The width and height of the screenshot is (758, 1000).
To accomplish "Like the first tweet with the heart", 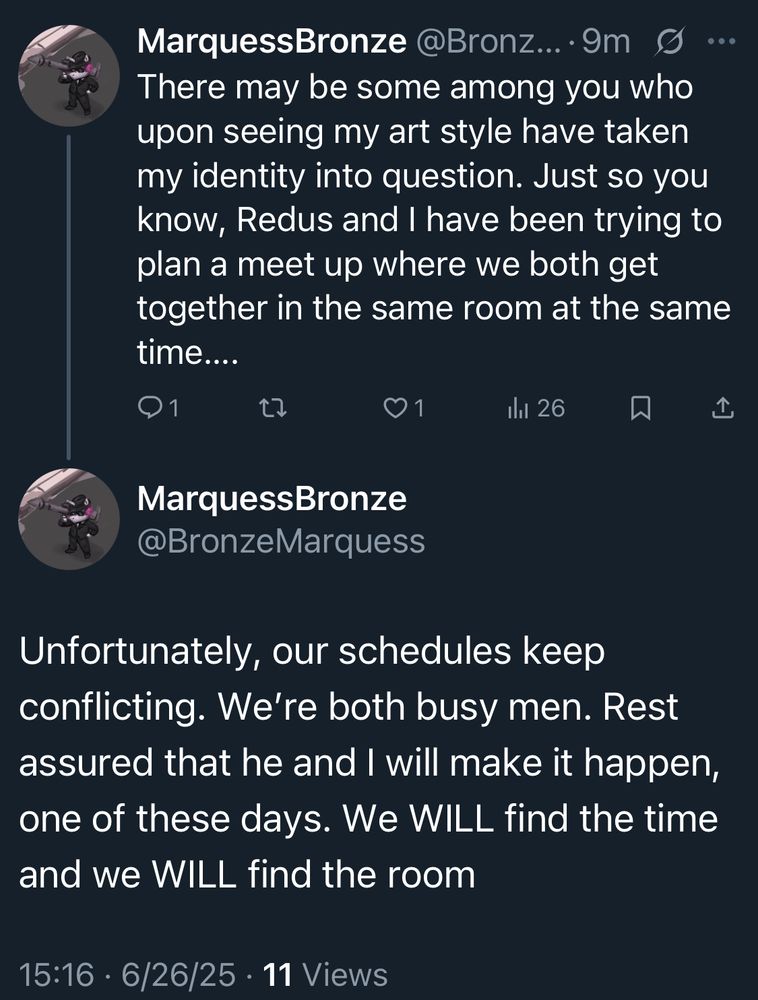I will point(398,408).
